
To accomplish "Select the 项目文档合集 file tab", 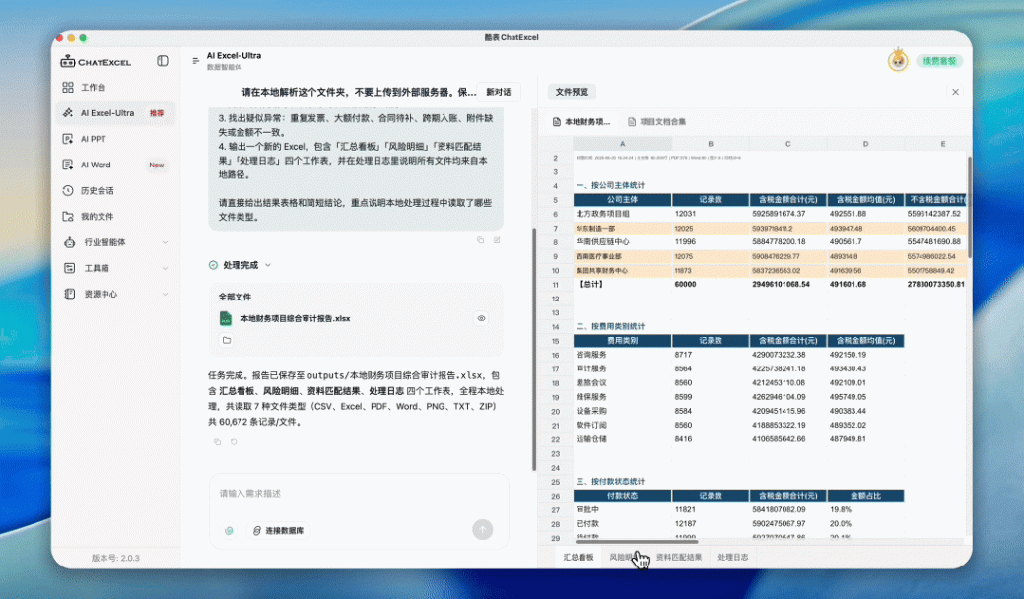I will [657, 121].
